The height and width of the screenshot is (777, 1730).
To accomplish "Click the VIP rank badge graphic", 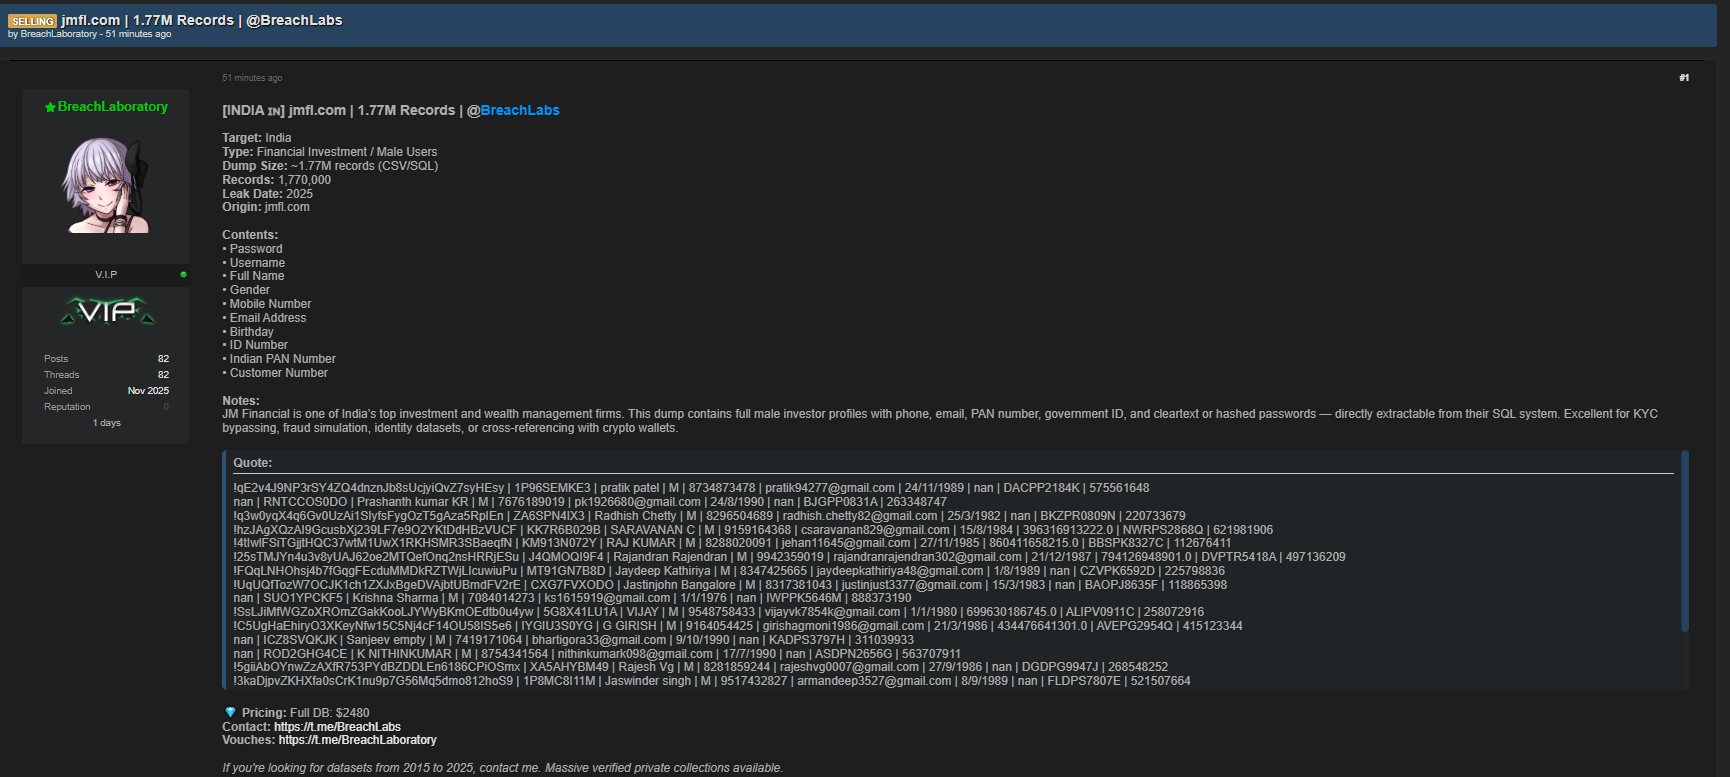I will coord(107,312).
